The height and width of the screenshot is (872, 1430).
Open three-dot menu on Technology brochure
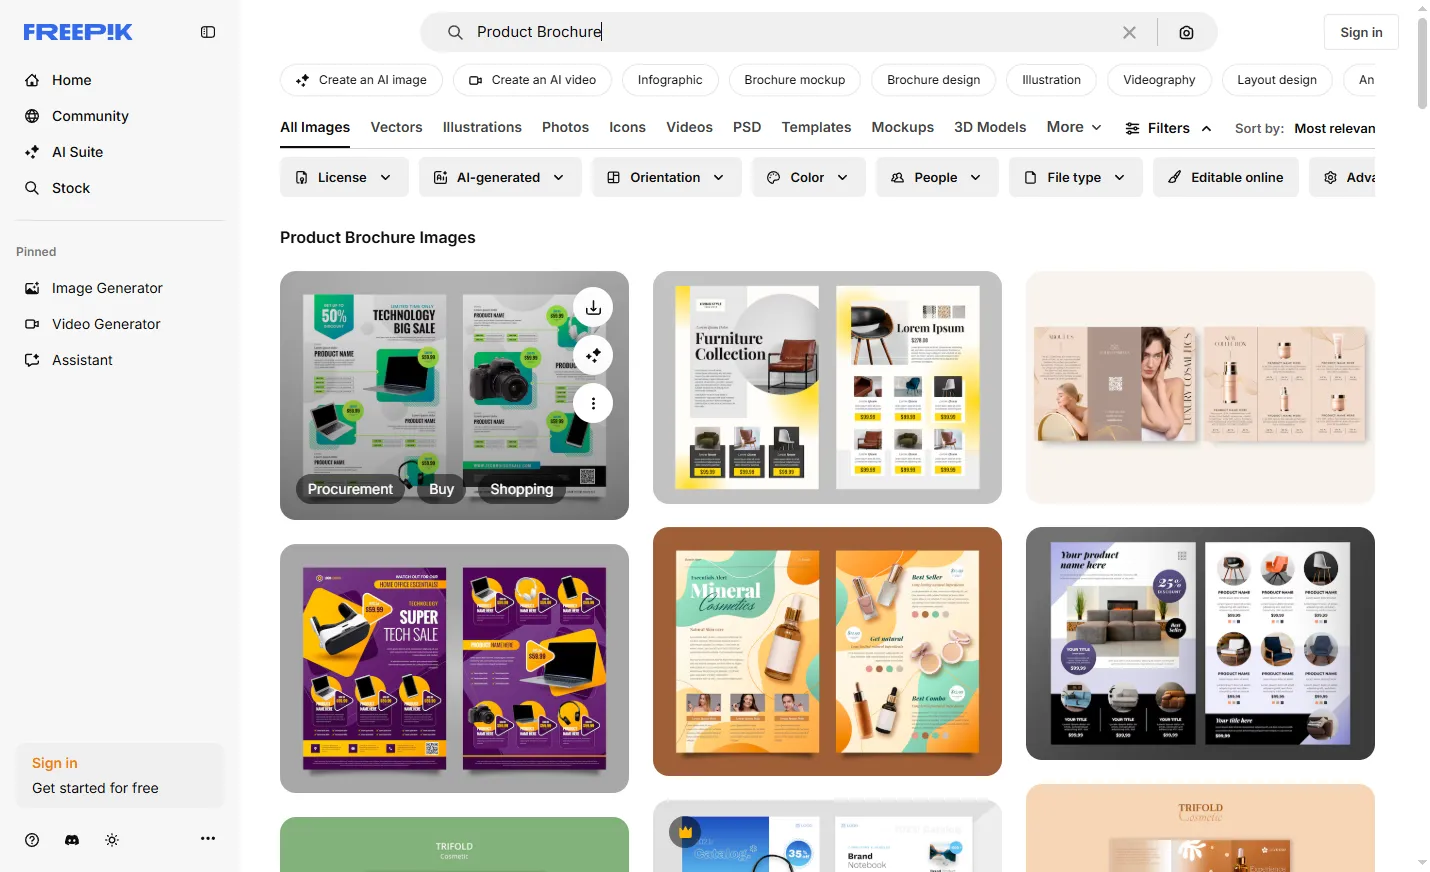(593, 403)
